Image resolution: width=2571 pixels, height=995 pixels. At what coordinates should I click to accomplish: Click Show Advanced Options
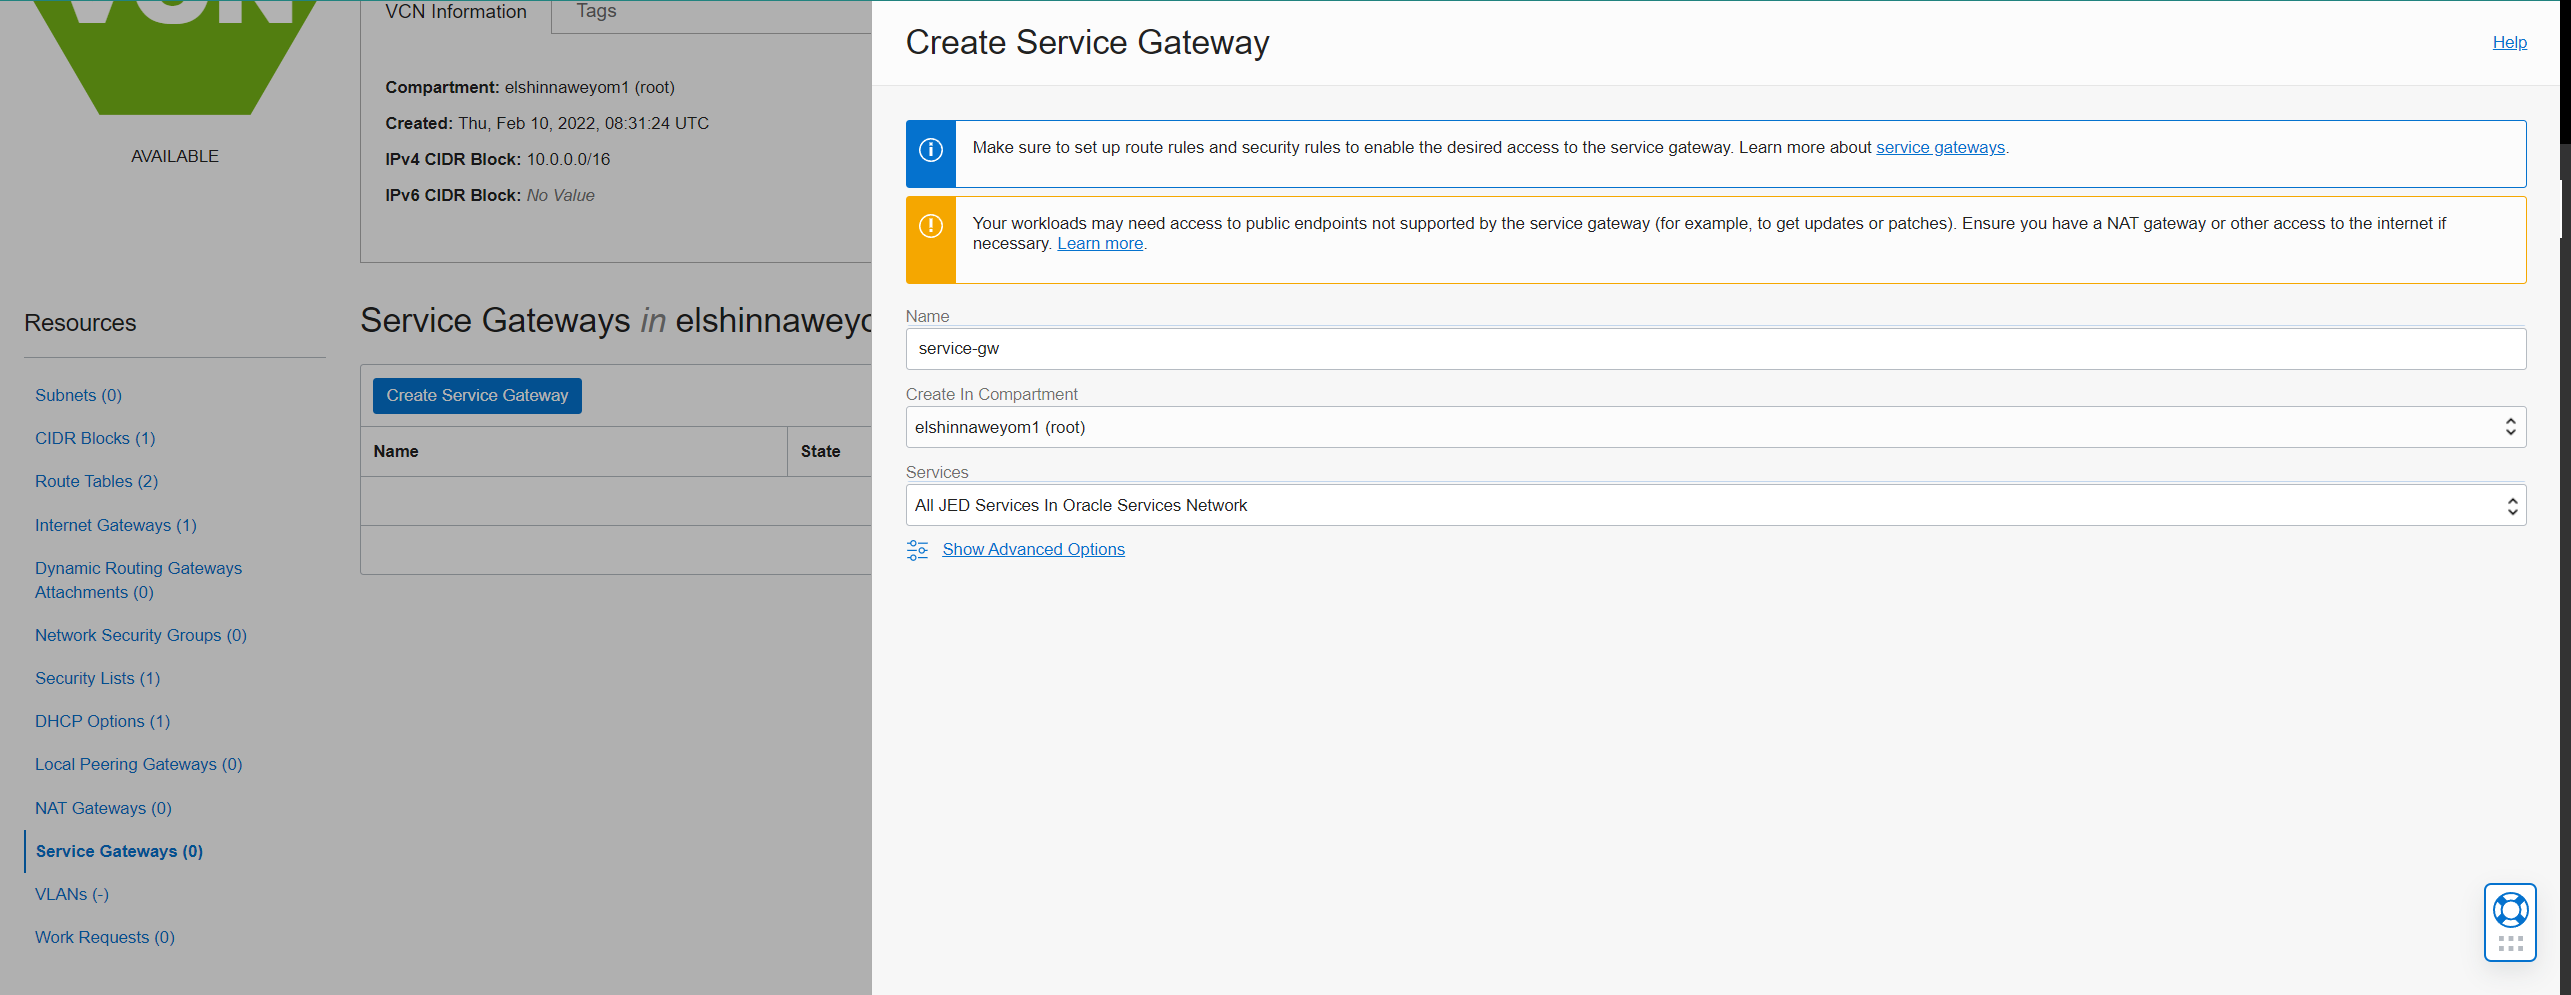[1033, 549]
